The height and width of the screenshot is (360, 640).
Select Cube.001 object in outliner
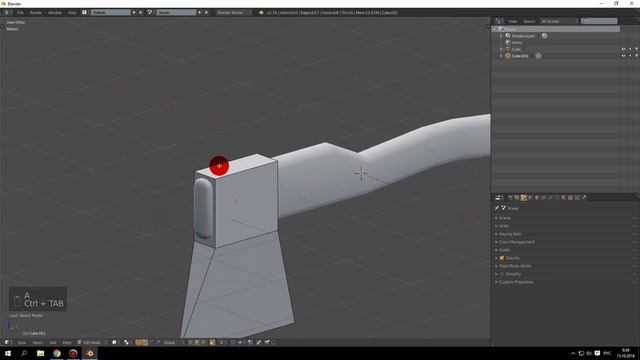tap(520, 56)
